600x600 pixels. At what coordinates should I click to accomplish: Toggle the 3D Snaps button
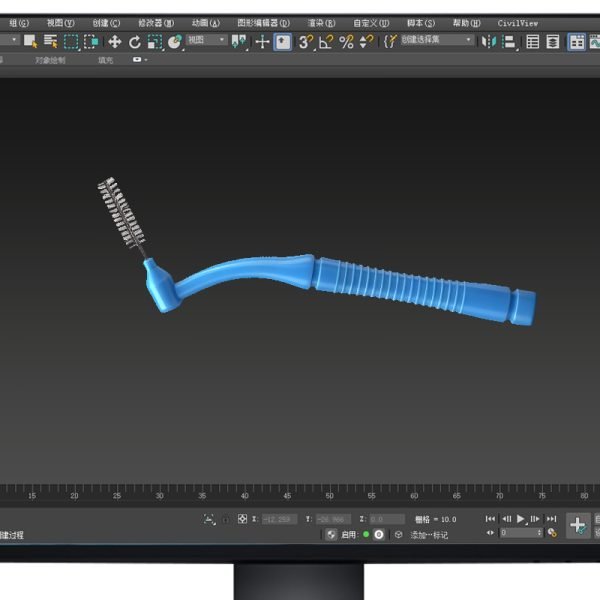(x=306, y=42)
